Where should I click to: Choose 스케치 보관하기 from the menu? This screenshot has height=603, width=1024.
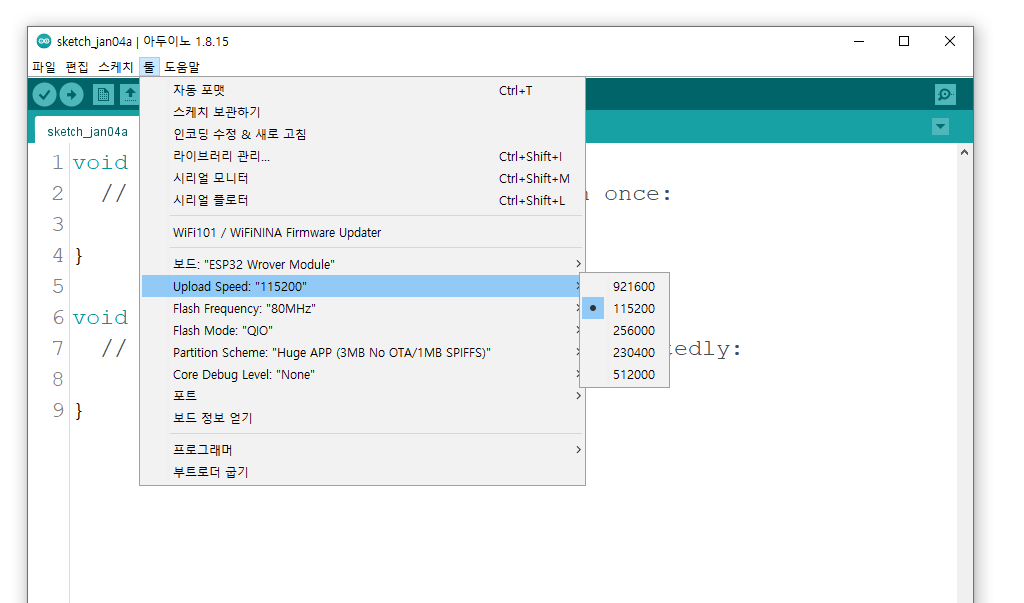[x=362, y=112]
